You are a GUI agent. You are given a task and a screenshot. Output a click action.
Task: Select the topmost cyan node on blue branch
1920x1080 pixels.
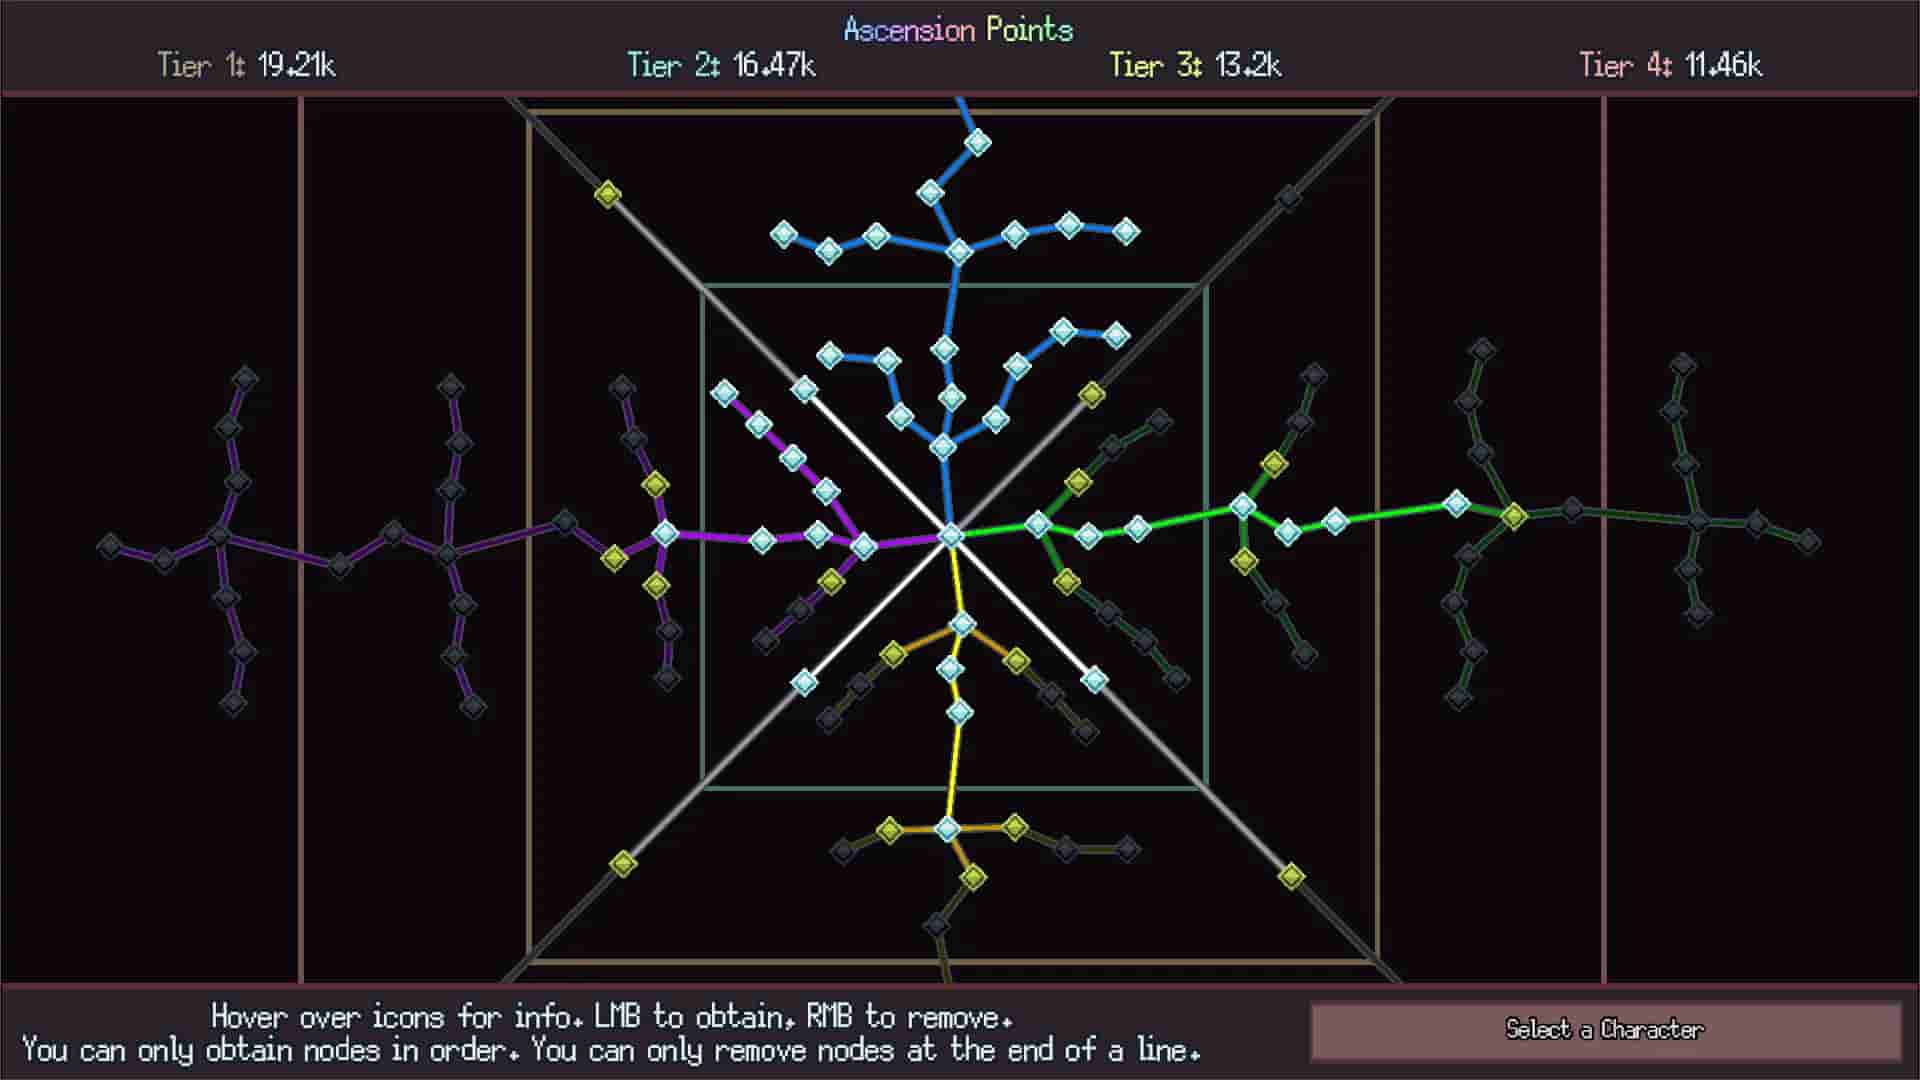[978, 142]
